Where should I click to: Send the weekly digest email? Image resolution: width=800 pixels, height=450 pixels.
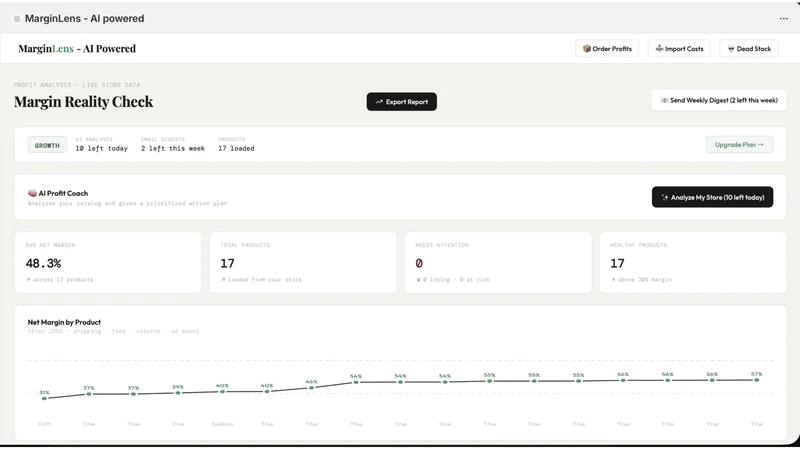[719, 101]
